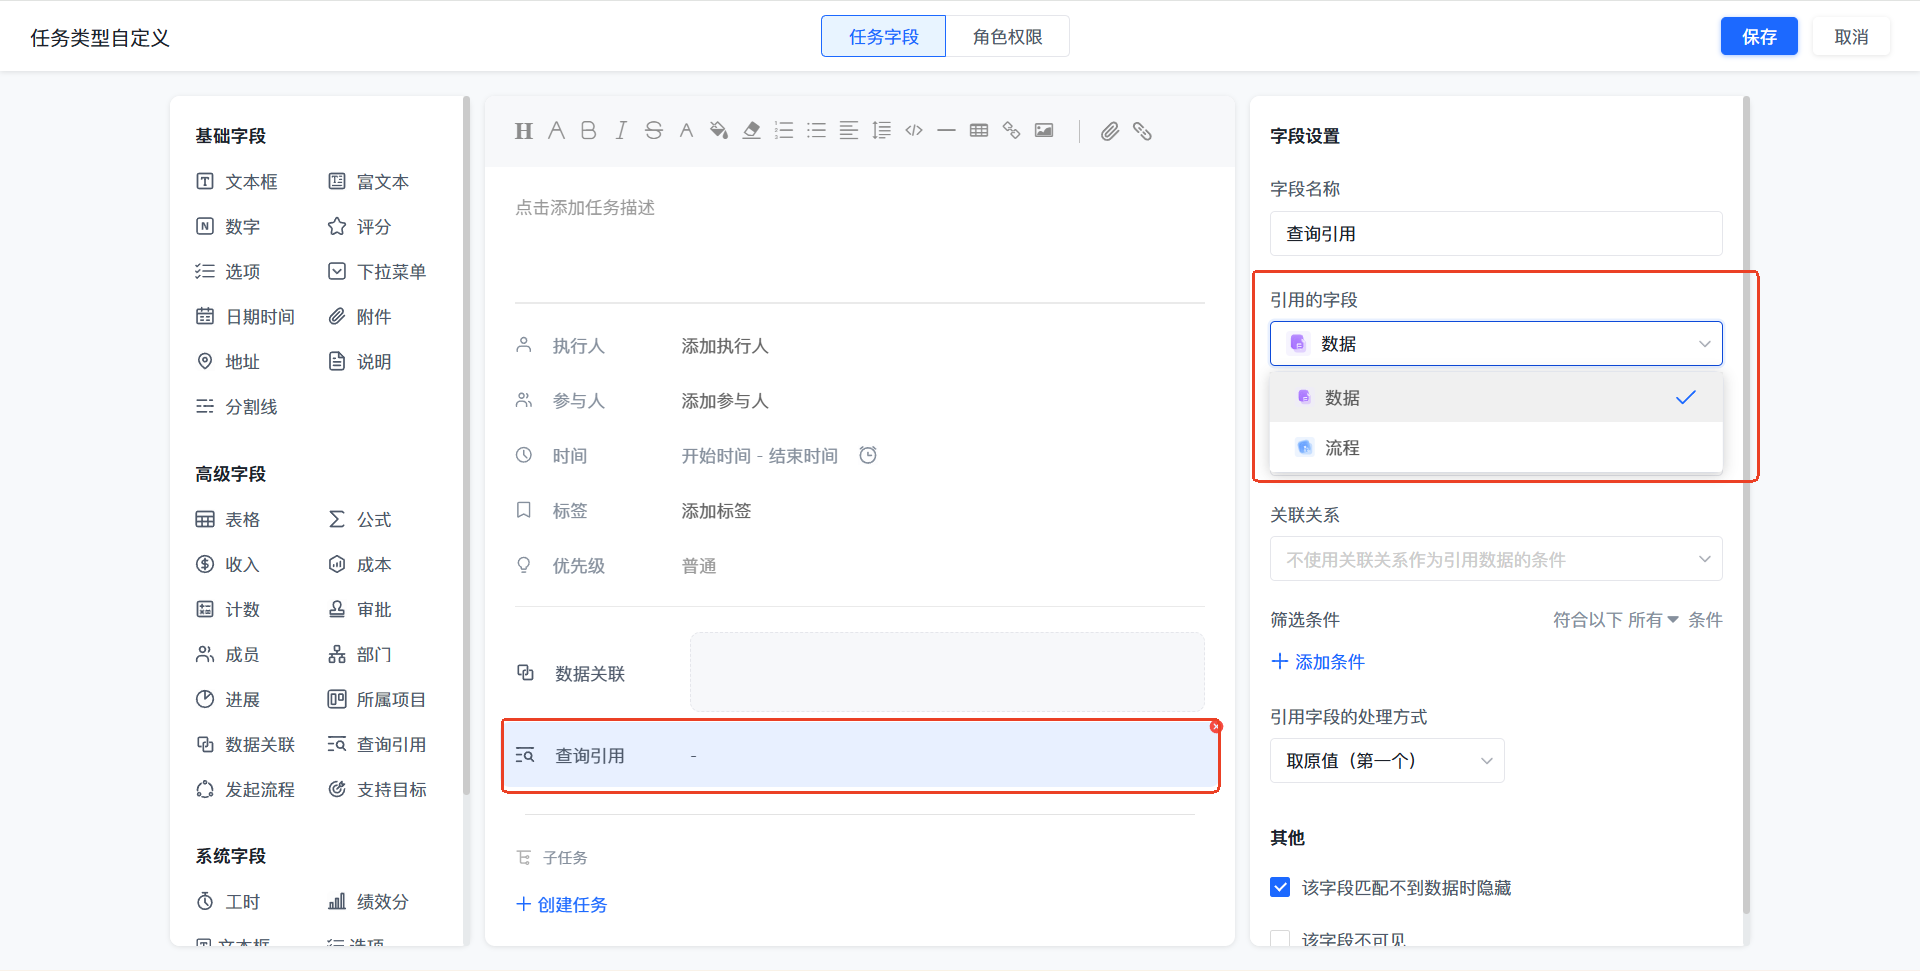Image resolution: width=1920 pixels, height=971 pixels.
Task: Add the 公式 advanced field
Action: point(360,520)
